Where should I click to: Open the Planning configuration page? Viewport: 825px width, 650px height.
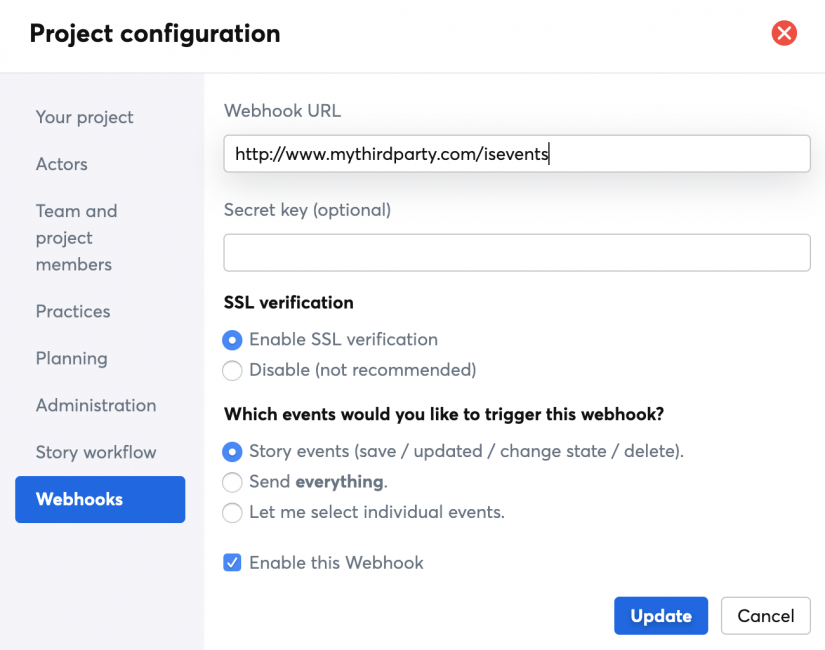(71, 358)
